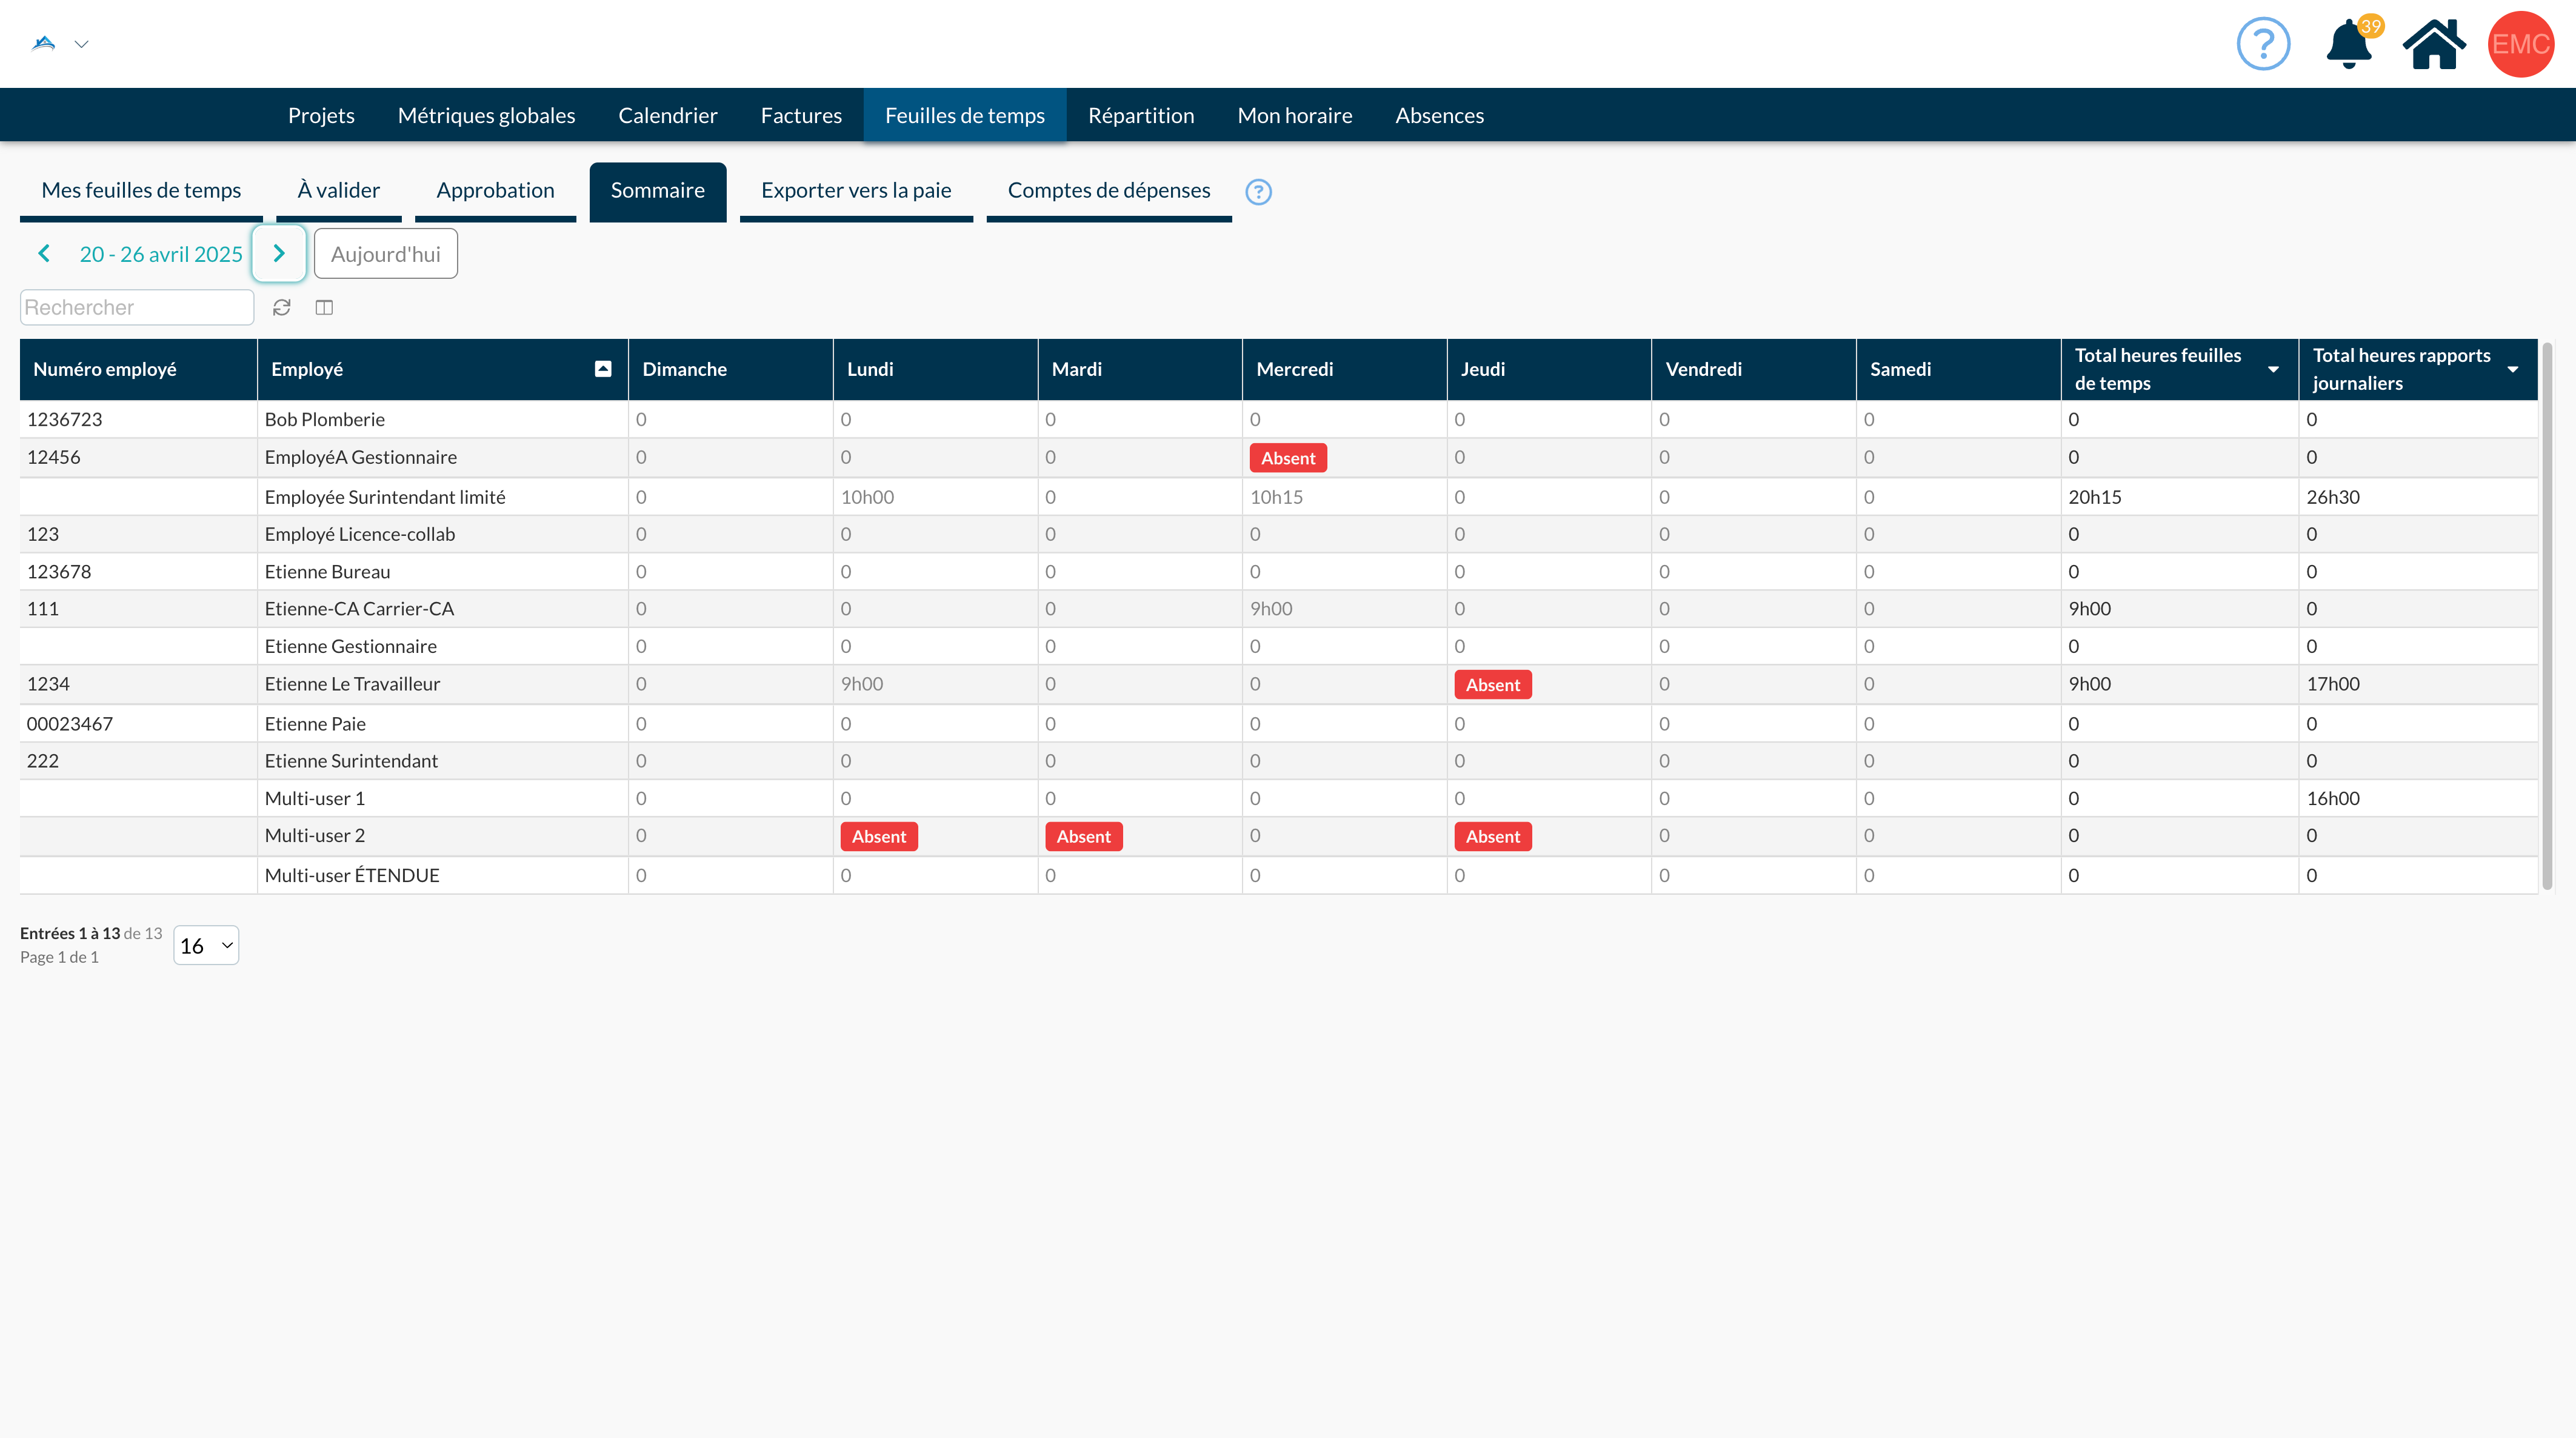This screenshot has width=2576, height=1438.
Task: Click the 20 - 26 avril 2025 date range
Action: point(161,254)
